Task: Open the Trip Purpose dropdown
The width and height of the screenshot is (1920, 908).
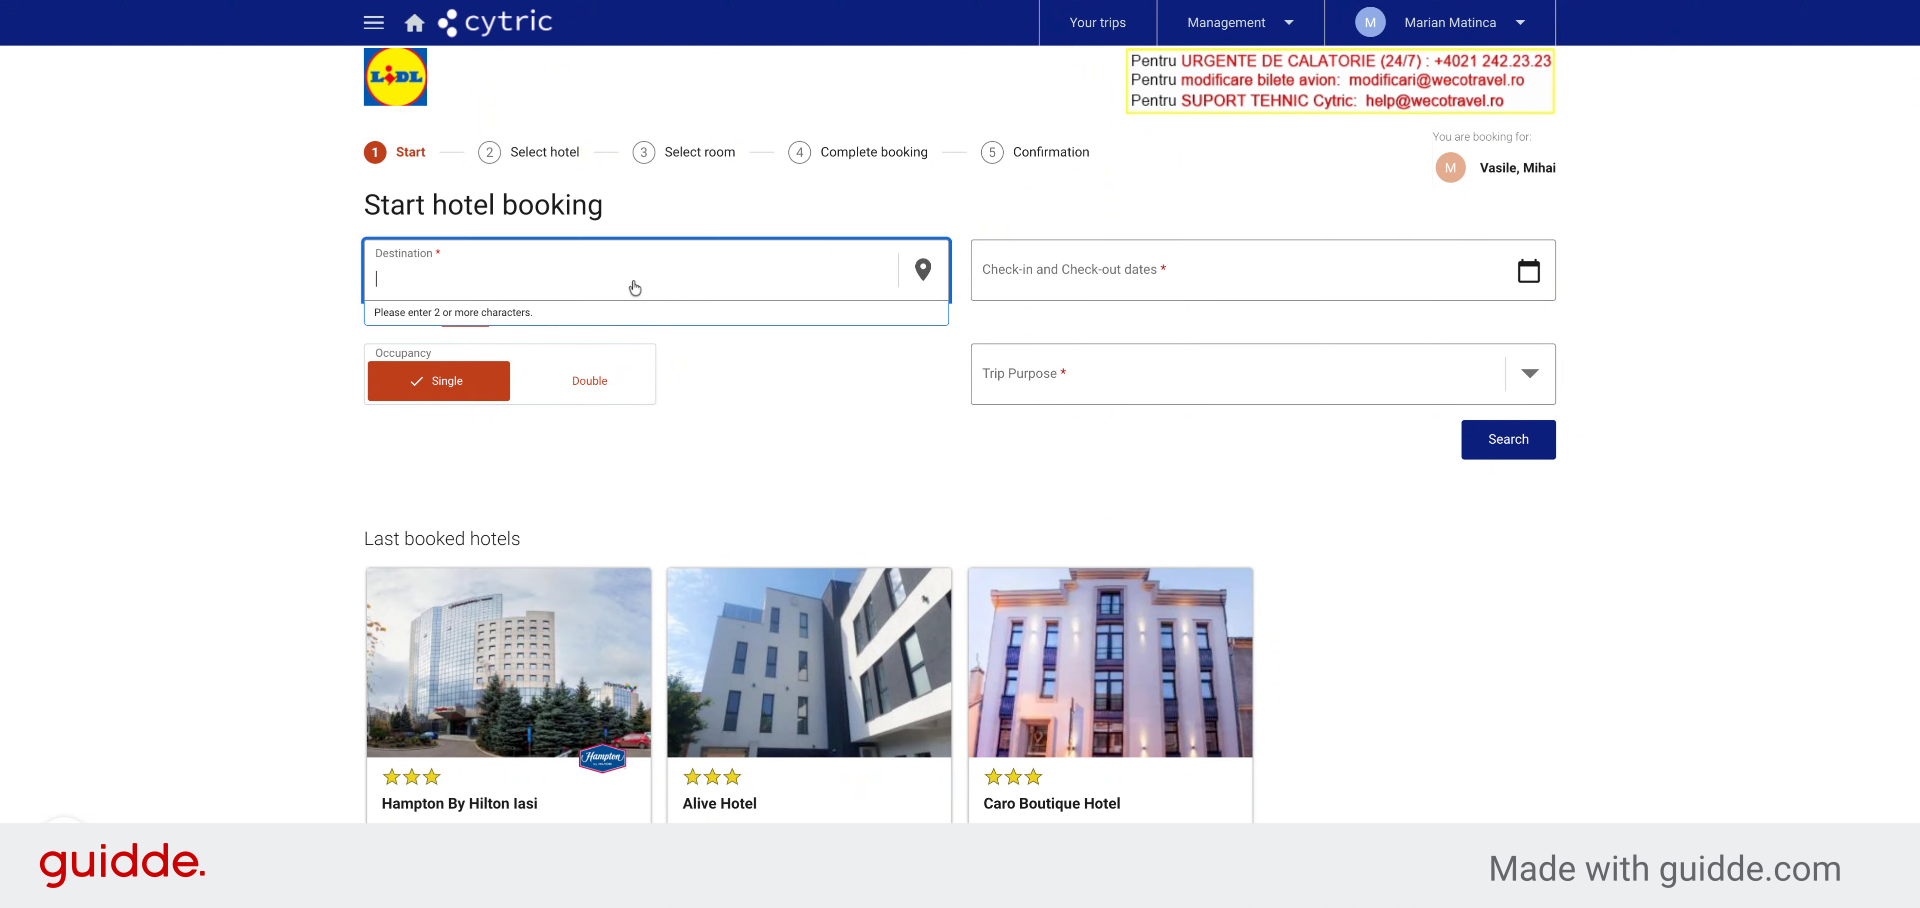Action: click(1263, 374)
